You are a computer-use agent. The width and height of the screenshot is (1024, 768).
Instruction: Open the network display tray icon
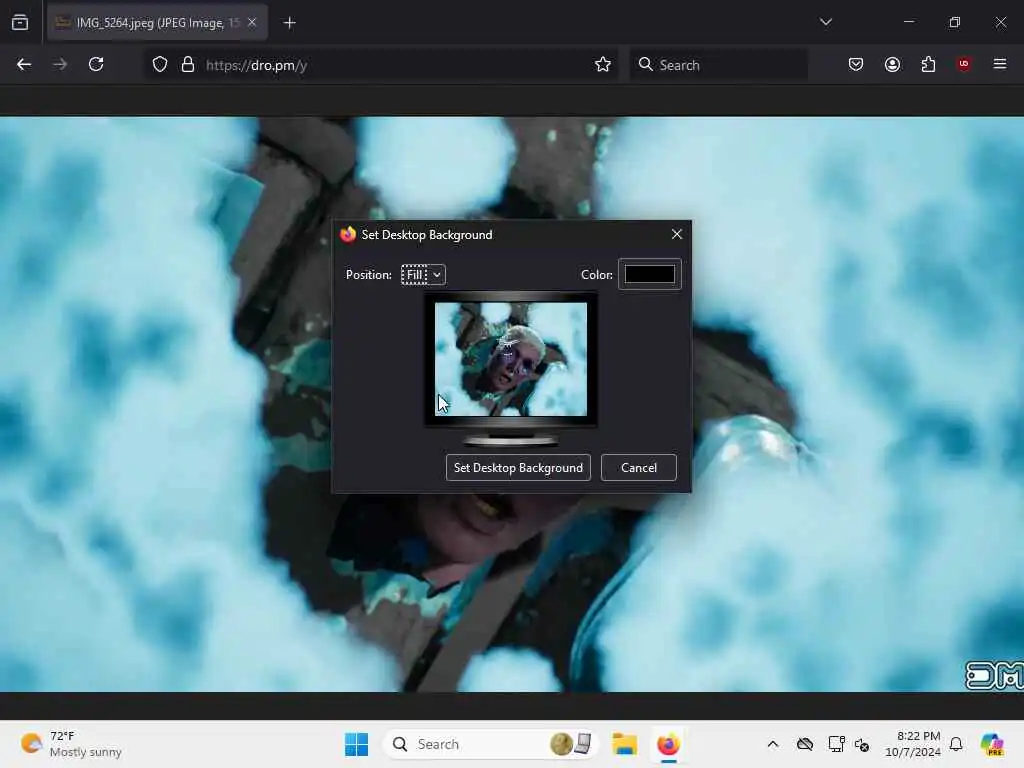(x=837, y=744)
